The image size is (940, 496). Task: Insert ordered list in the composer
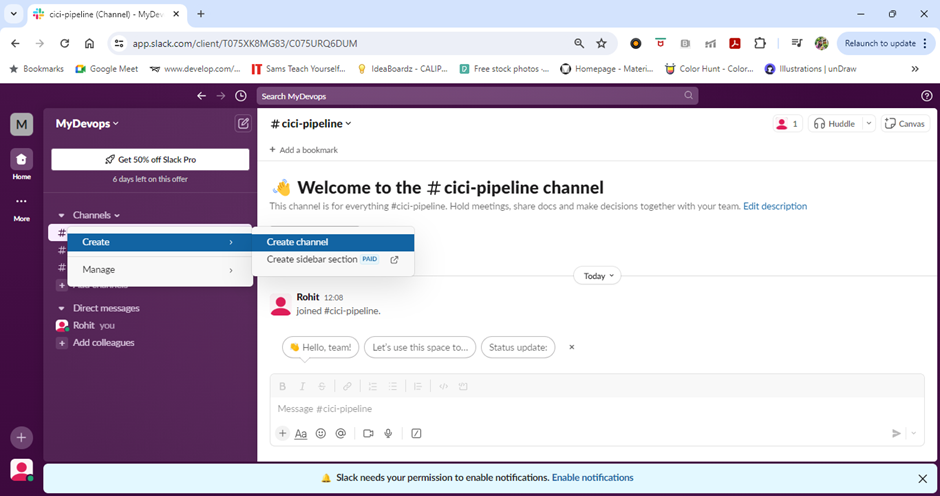(x=372, y=386)
